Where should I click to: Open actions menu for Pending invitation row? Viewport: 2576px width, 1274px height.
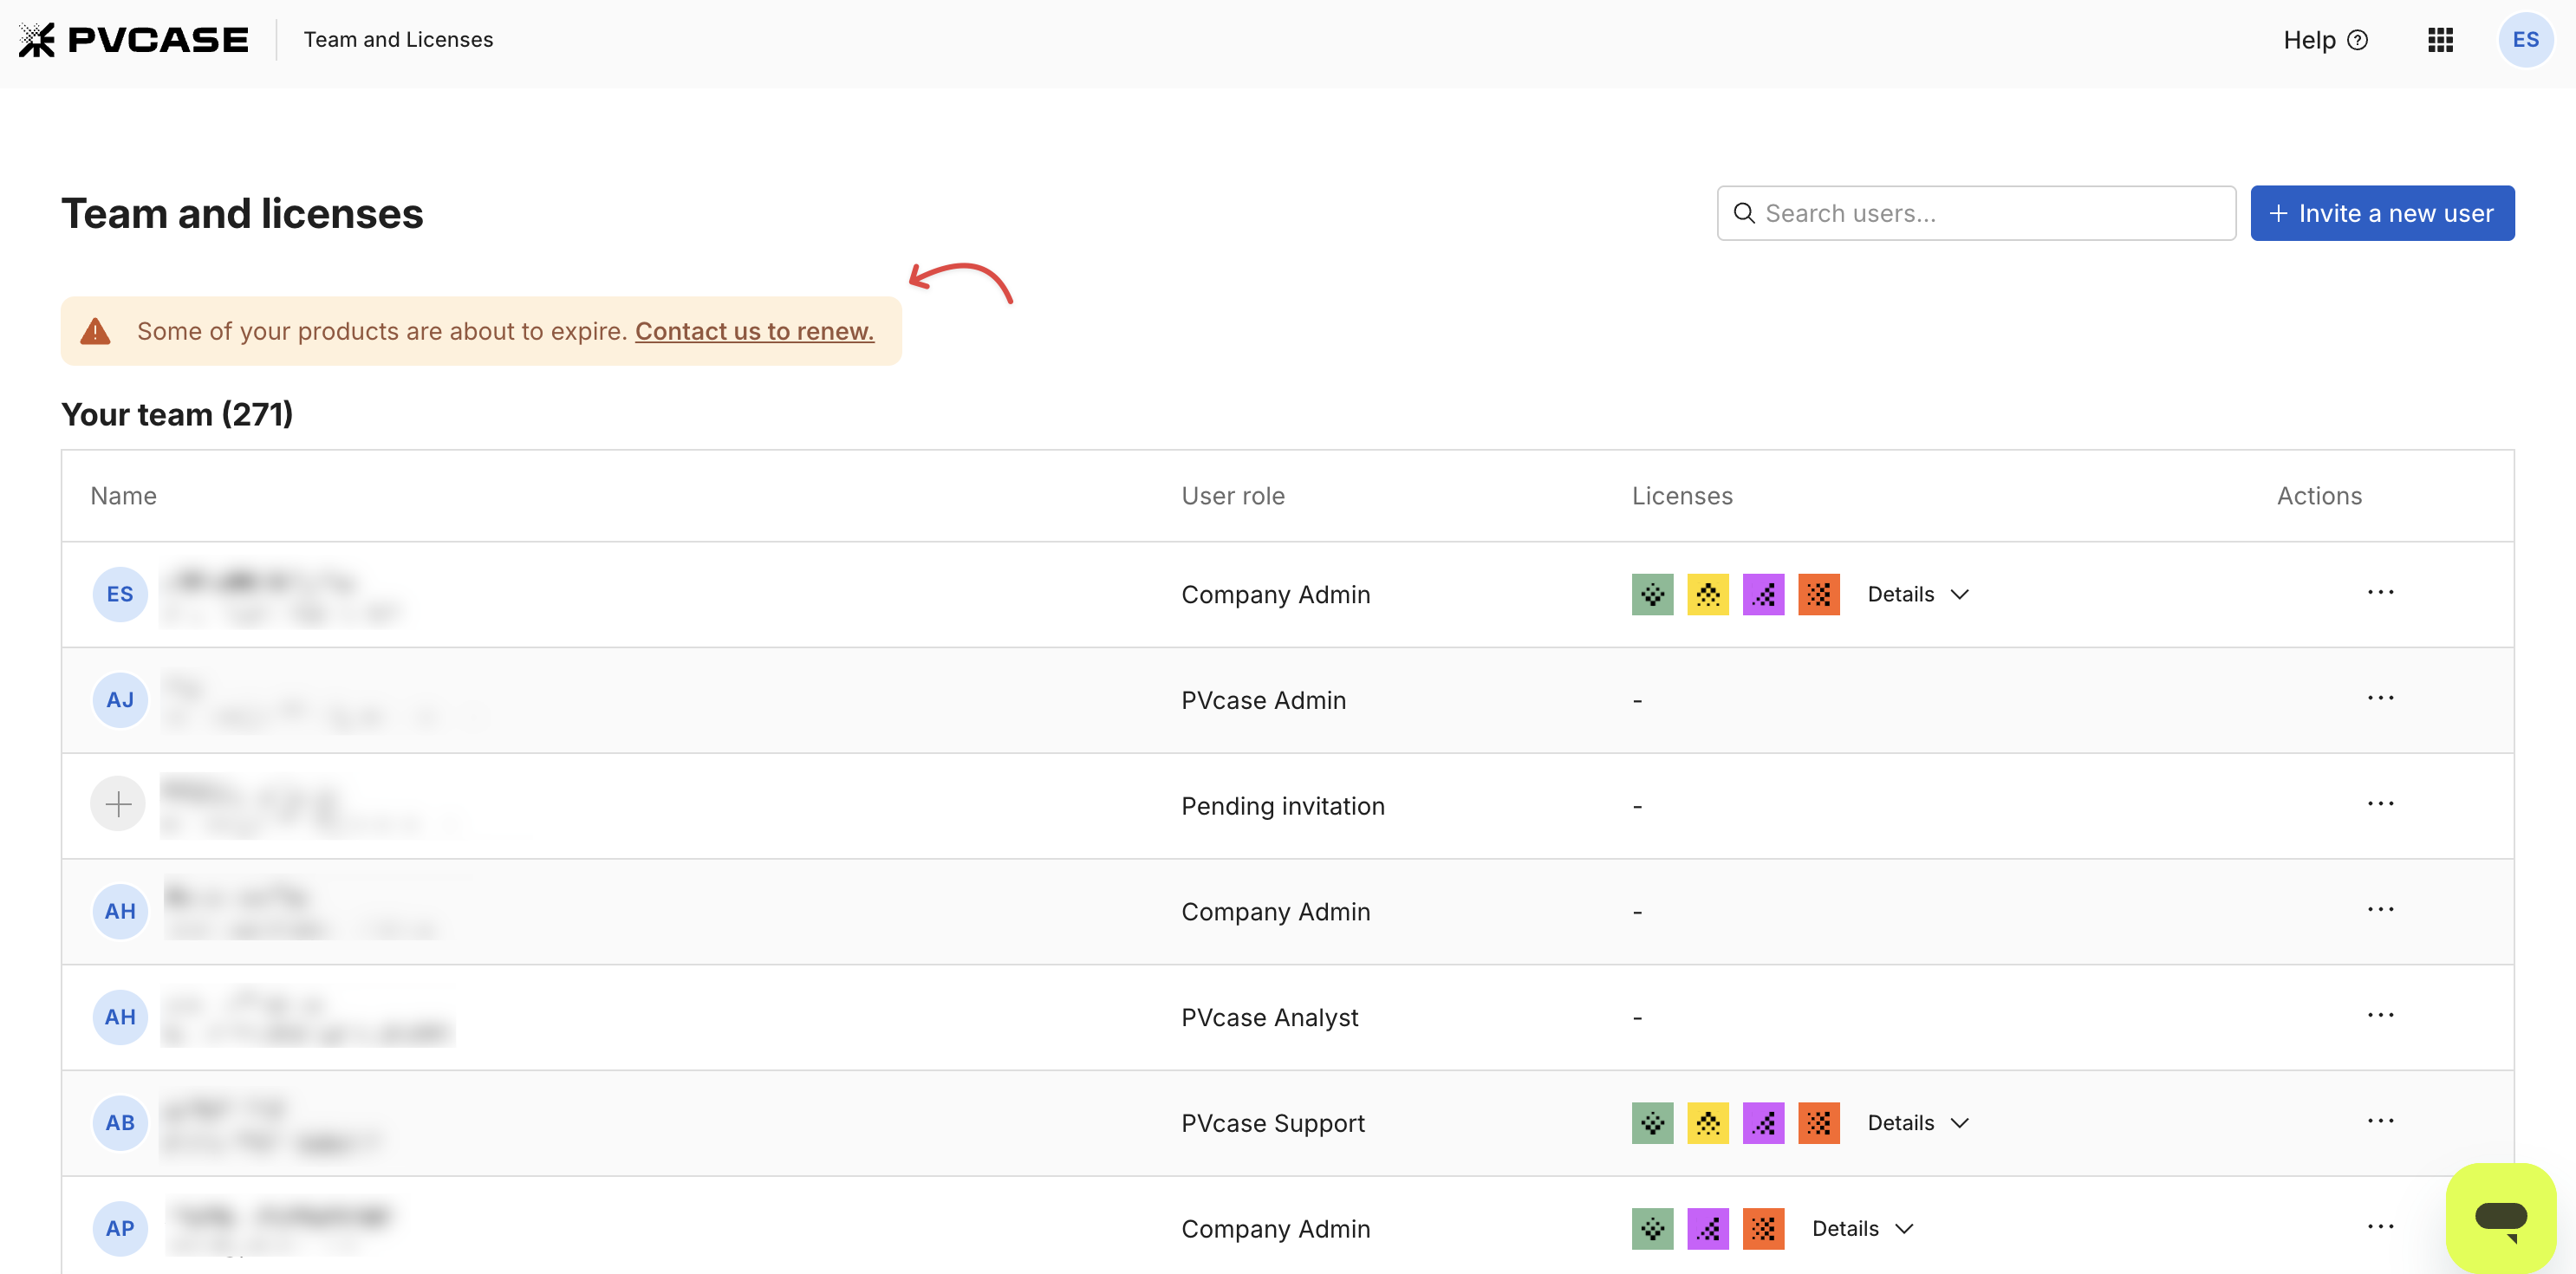point(2380,804)
